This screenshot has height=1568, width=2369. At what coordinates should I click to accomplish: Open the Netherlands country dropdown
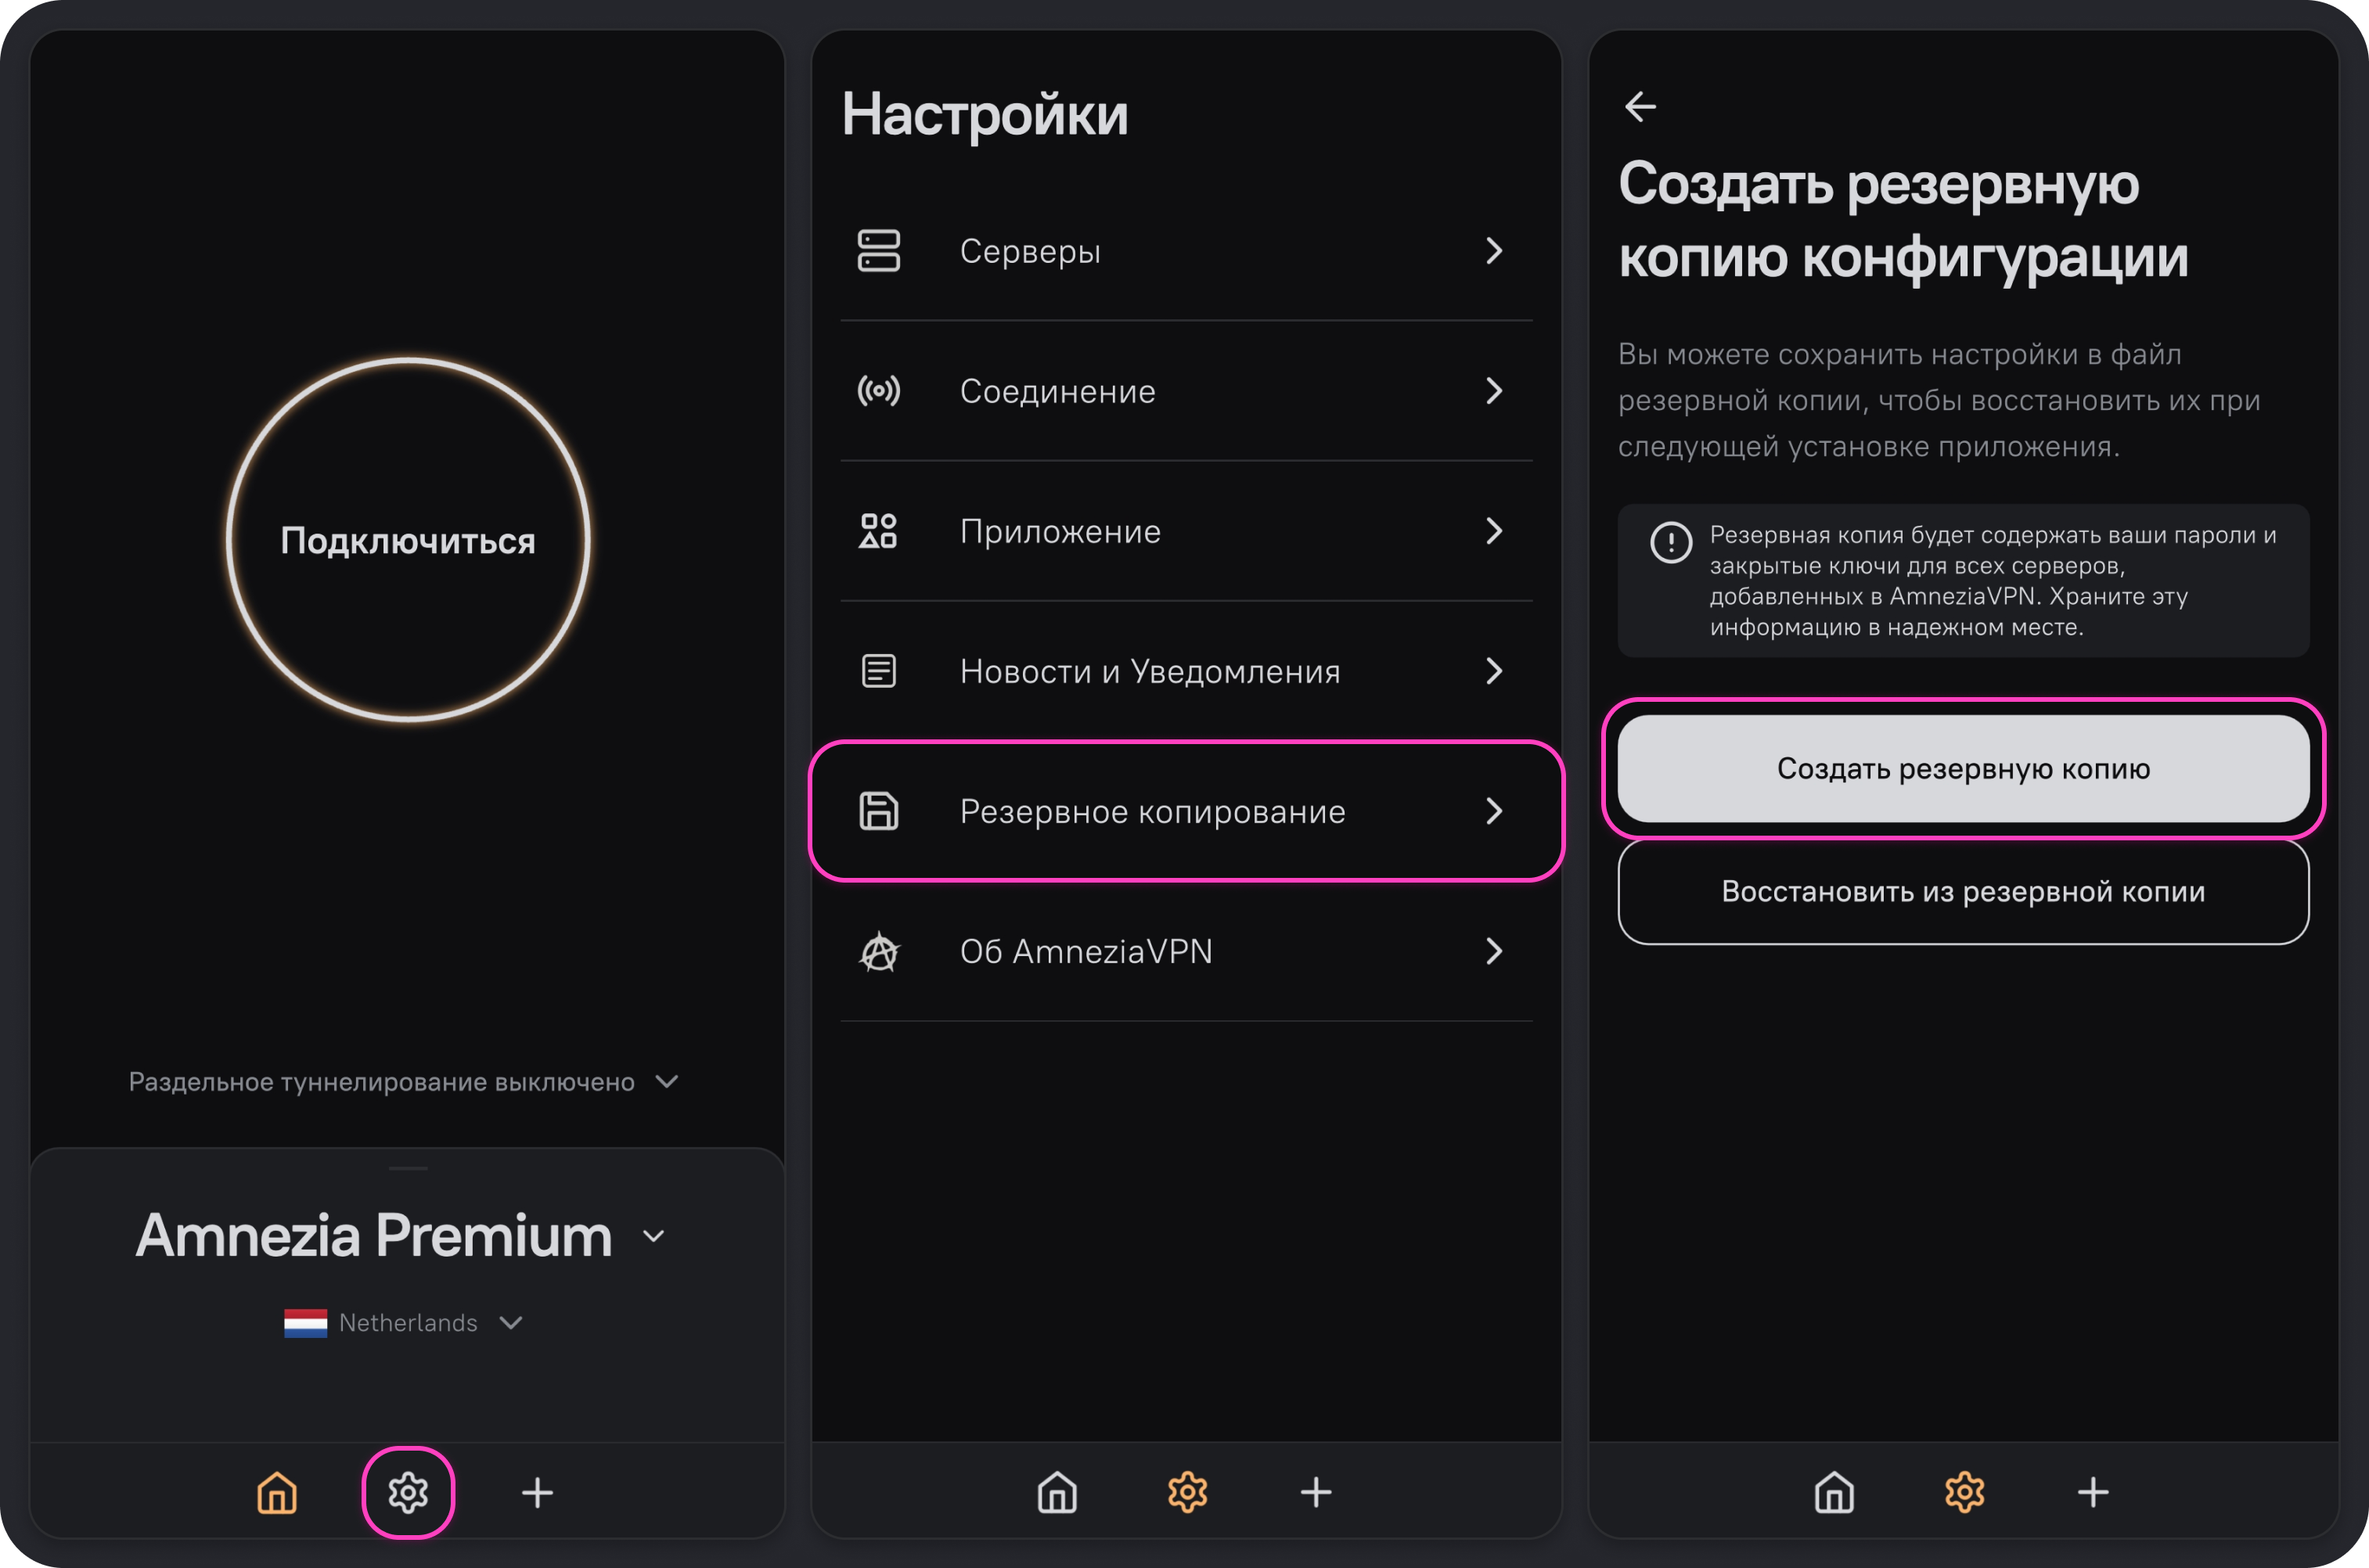pos(511,1322)
